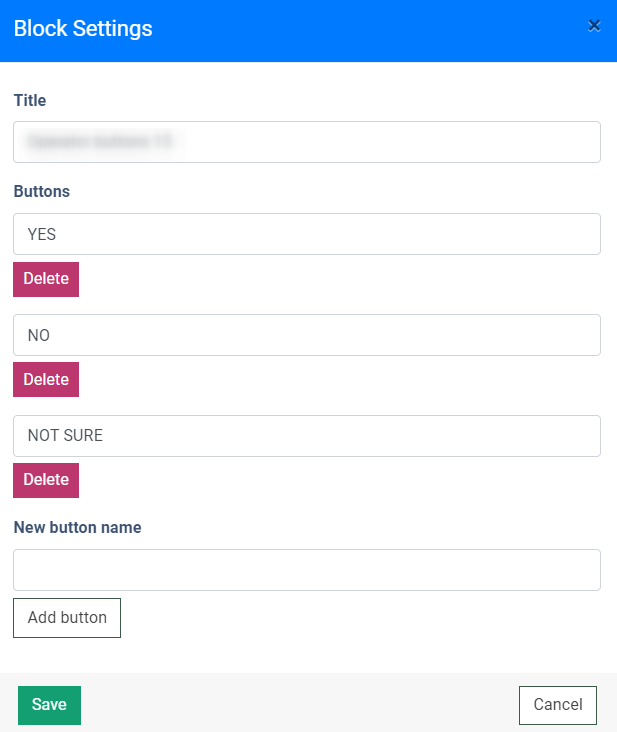Click the Title input field
This screenshot has width=617, height=732.
[400, 142]
